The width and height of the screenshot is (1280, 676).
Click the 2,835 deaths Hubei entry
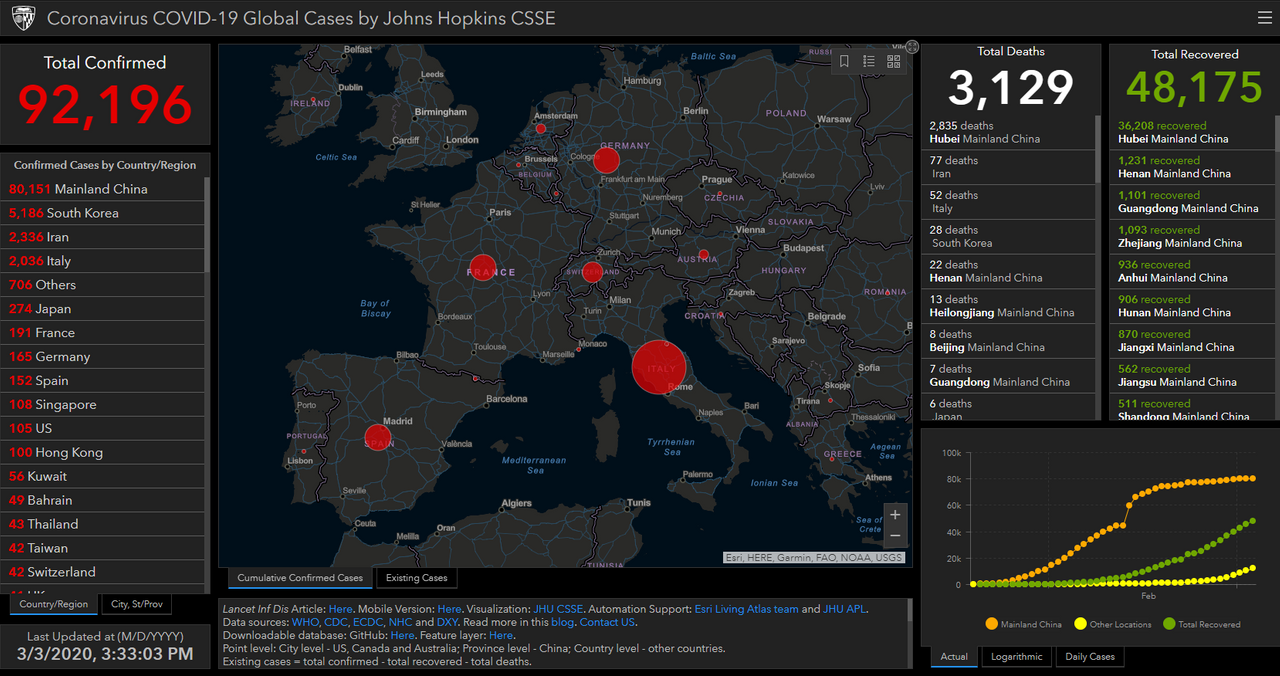[1008, 132]
